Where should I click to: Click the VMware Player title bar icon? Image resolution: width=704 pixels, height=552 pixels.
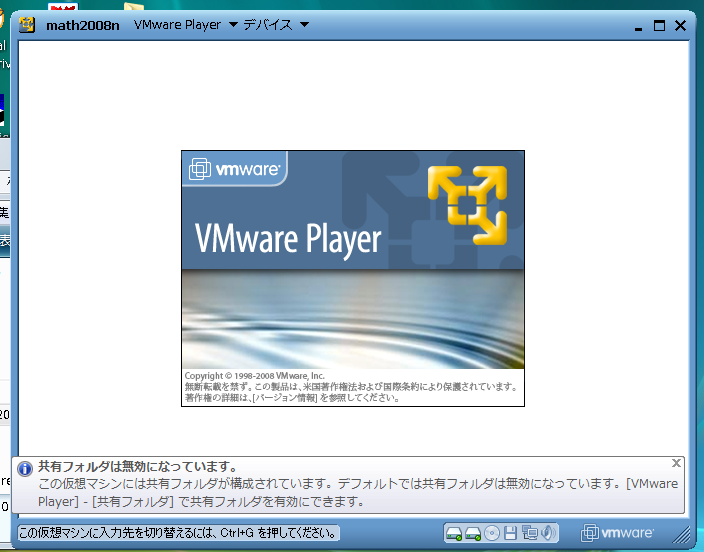[x=27, y=25]
